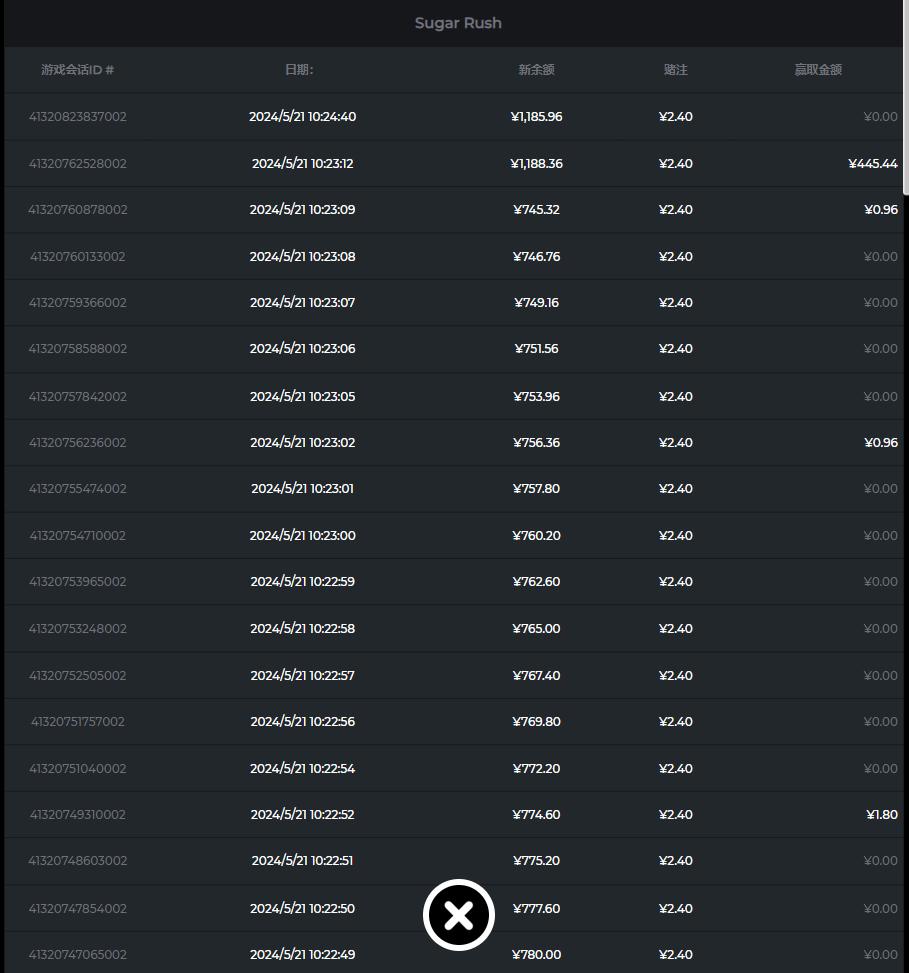Select the date 2024/5/21 10:22:52

pyautogui.click(x=303, y=814)
